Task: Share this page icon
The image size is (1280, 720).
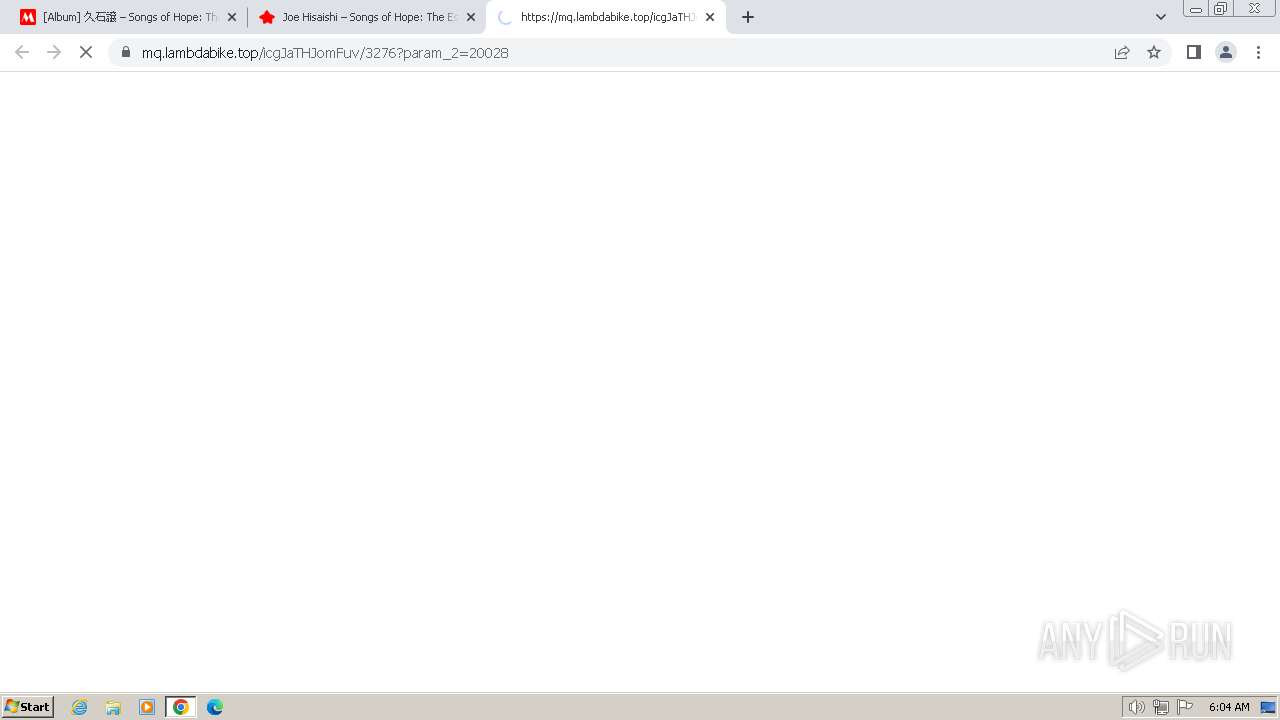Action: (x=1122, y=52)
